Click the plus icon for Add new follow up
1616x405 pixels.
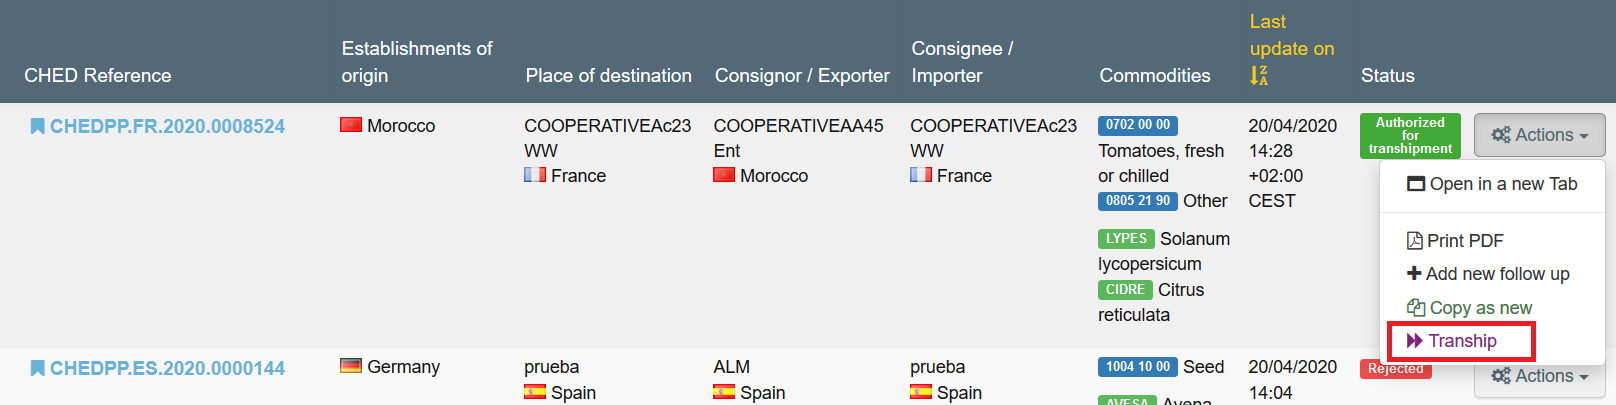pyautogui.click(x=1414, y=273)
